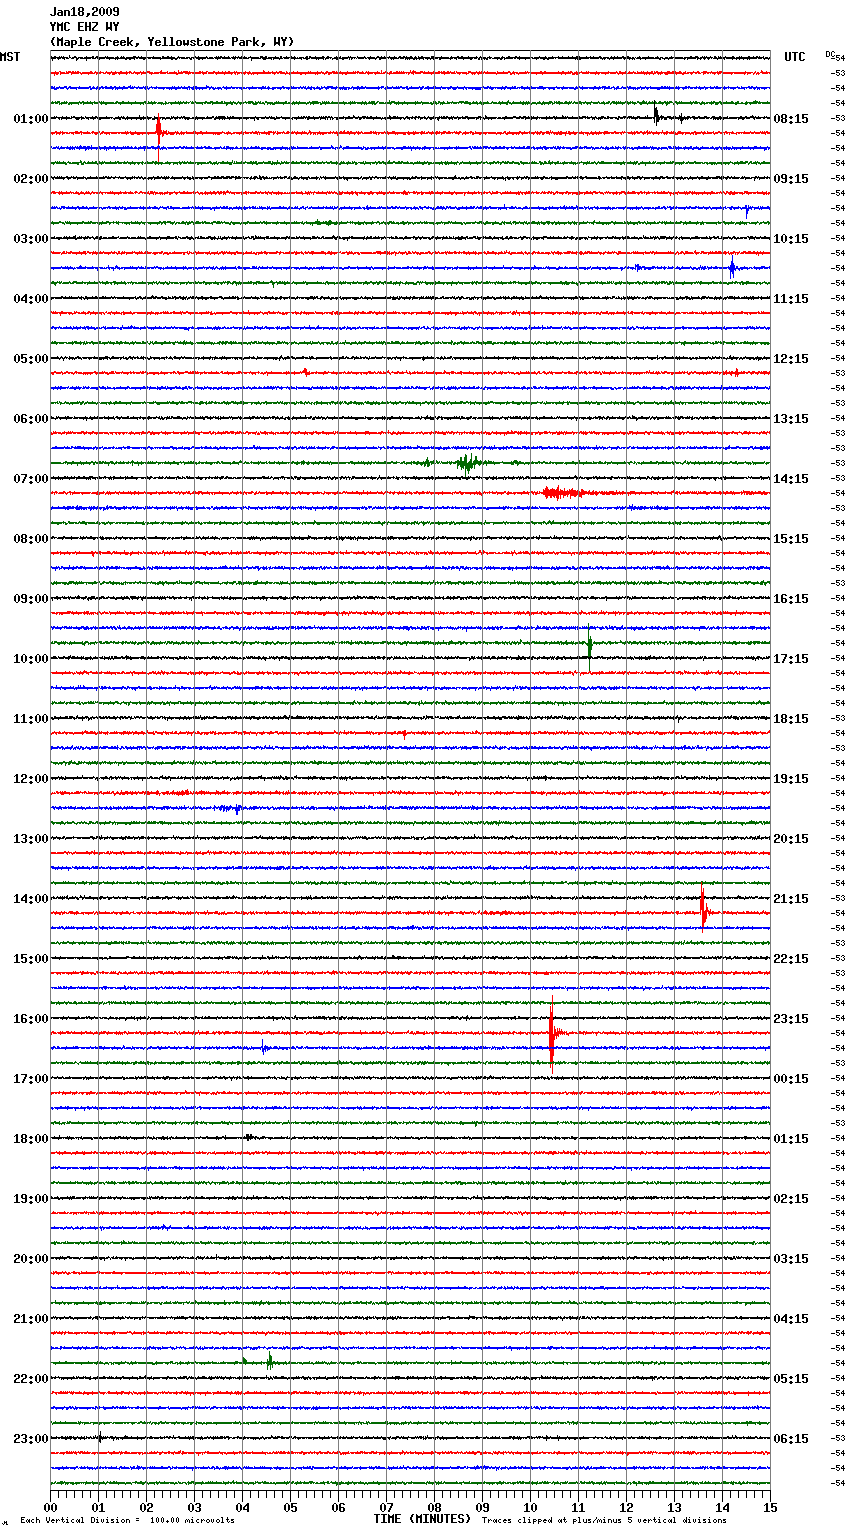Select the 20:00 MST row label
This screenshot has height=1534, width=850.
point(30,1259)
